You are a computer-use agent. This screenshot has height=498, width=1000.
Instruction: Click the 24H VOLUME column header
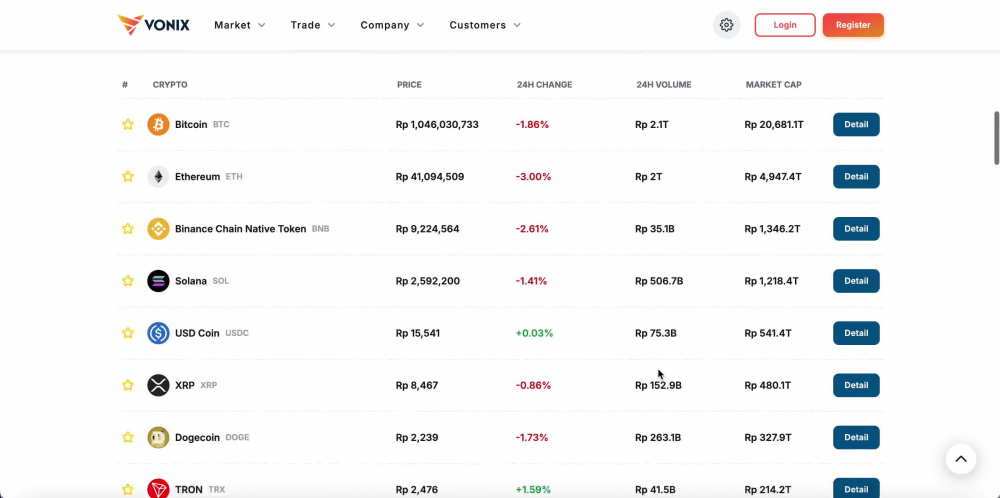coord(664,85)
